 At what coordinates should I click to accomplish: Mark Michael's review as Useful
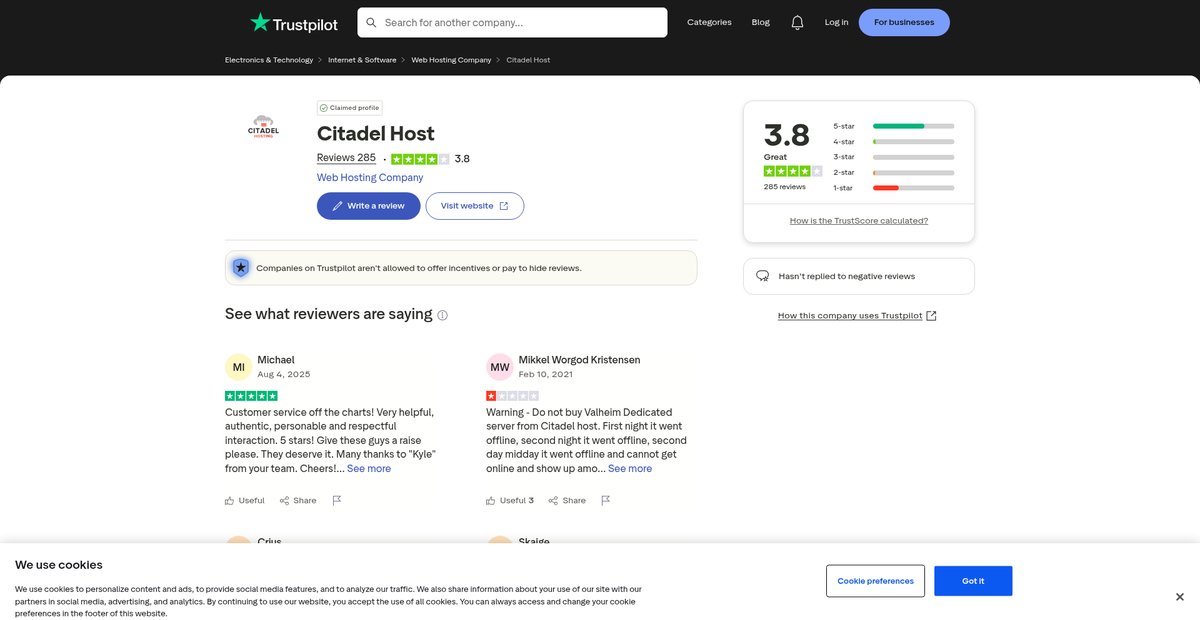[x=245, y=500]
